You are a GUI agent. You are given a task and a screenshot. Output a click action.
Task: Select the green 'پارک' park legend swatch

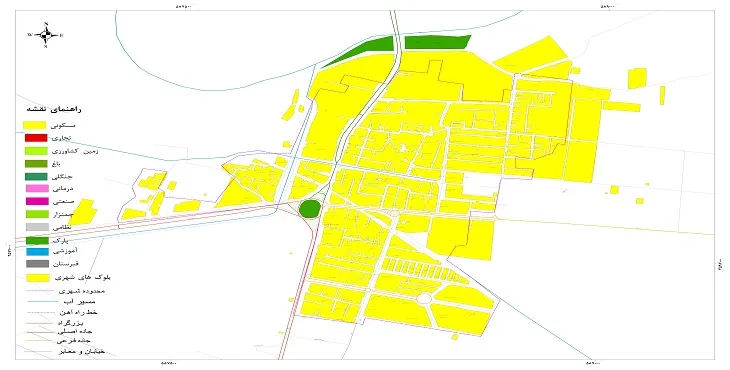coord(37,241)
